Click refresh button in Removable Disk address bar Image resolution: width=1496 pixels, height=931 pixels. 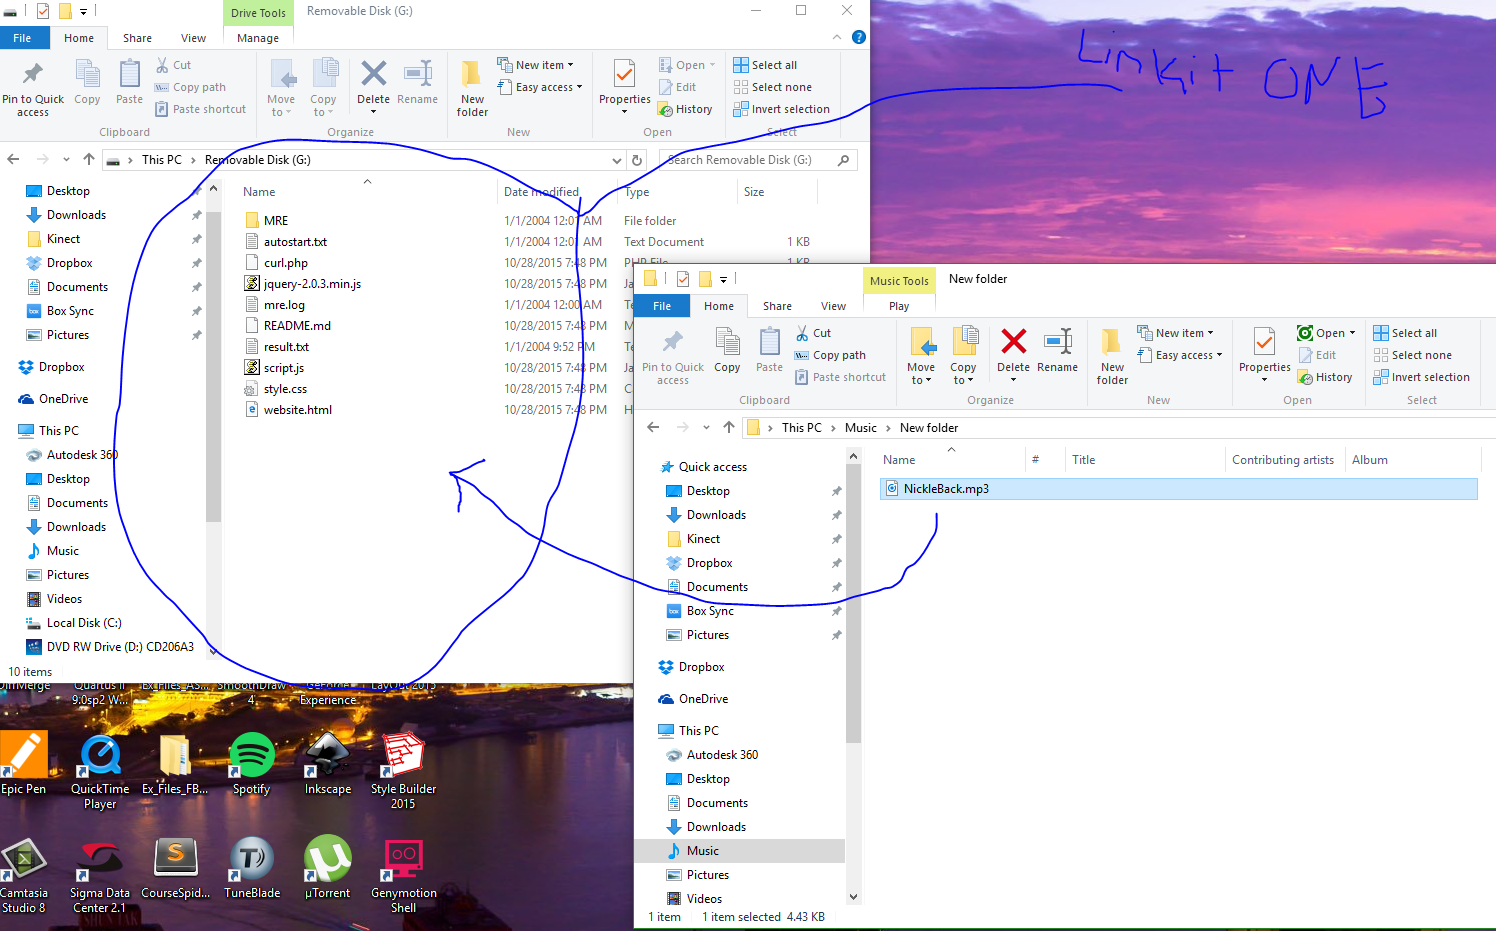click(636, 160)
